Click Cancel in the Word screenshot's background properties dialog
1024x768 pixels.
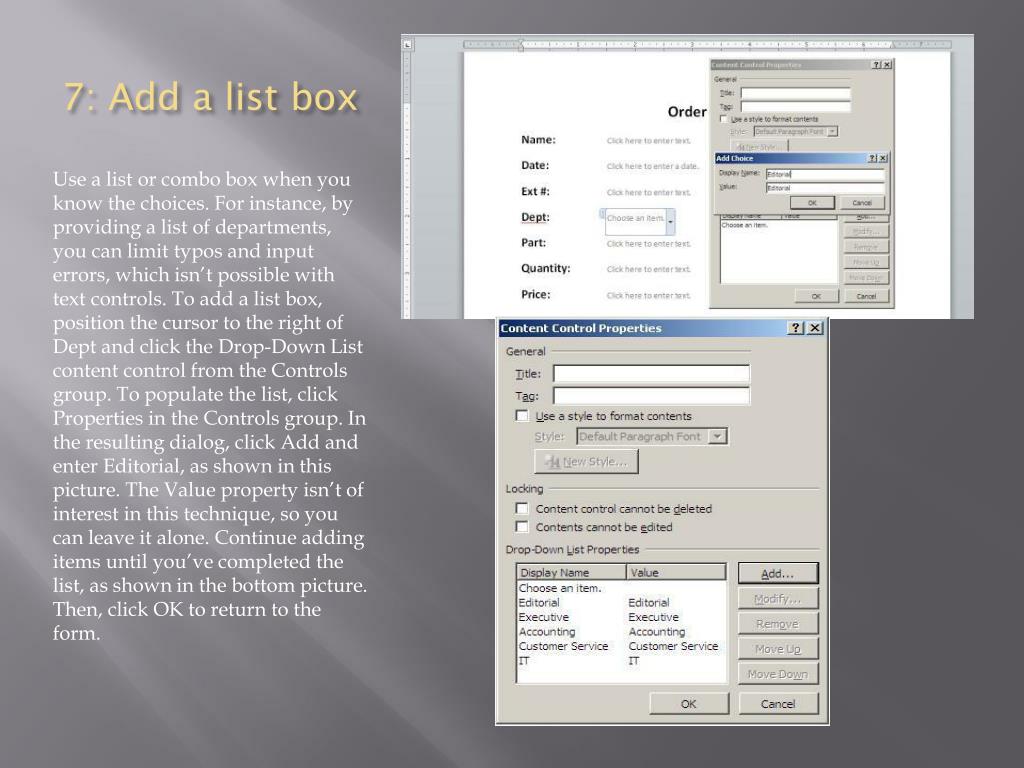click(x=866, y=296)
